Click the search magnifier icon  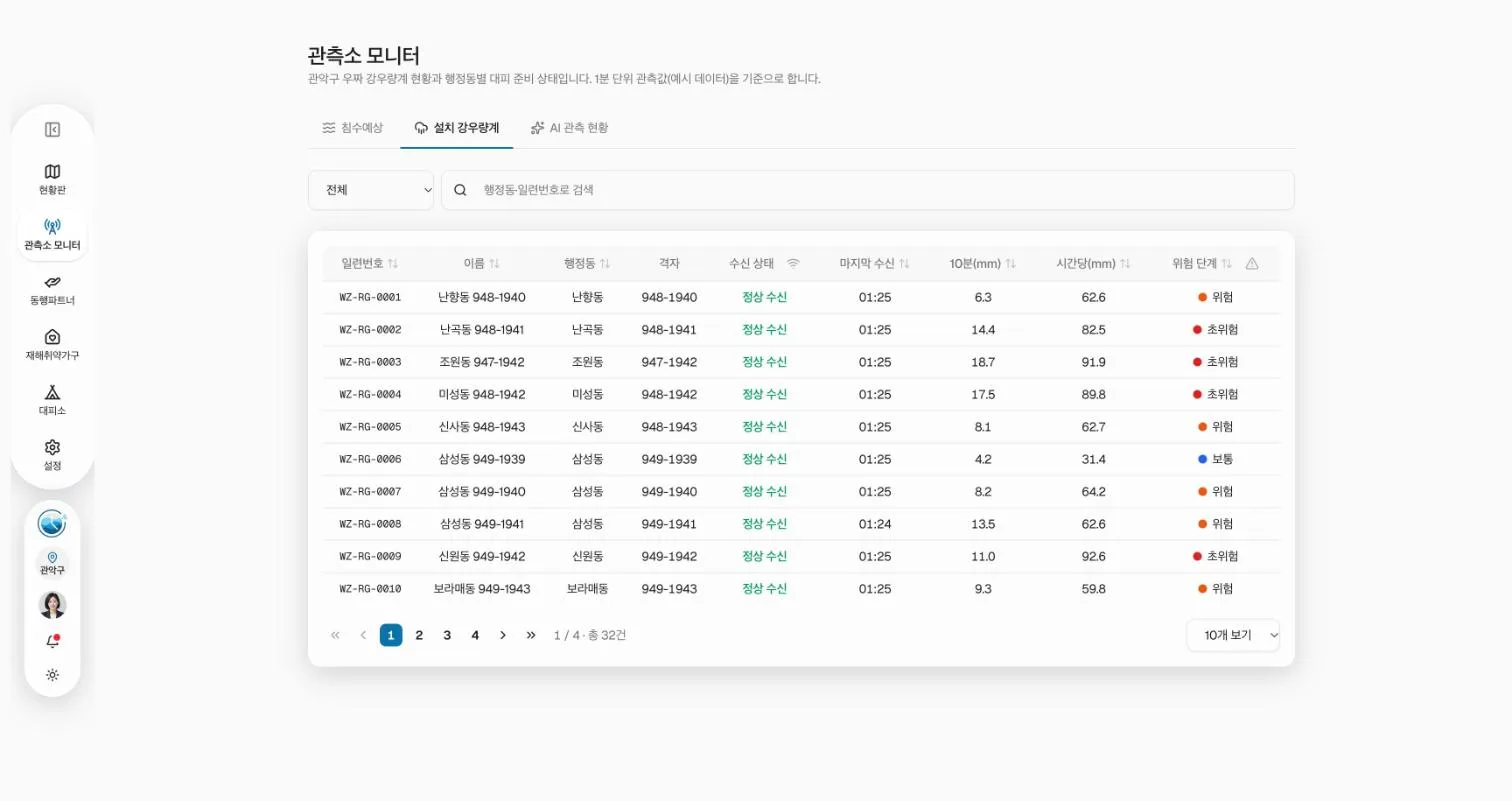tap(460, 190)
